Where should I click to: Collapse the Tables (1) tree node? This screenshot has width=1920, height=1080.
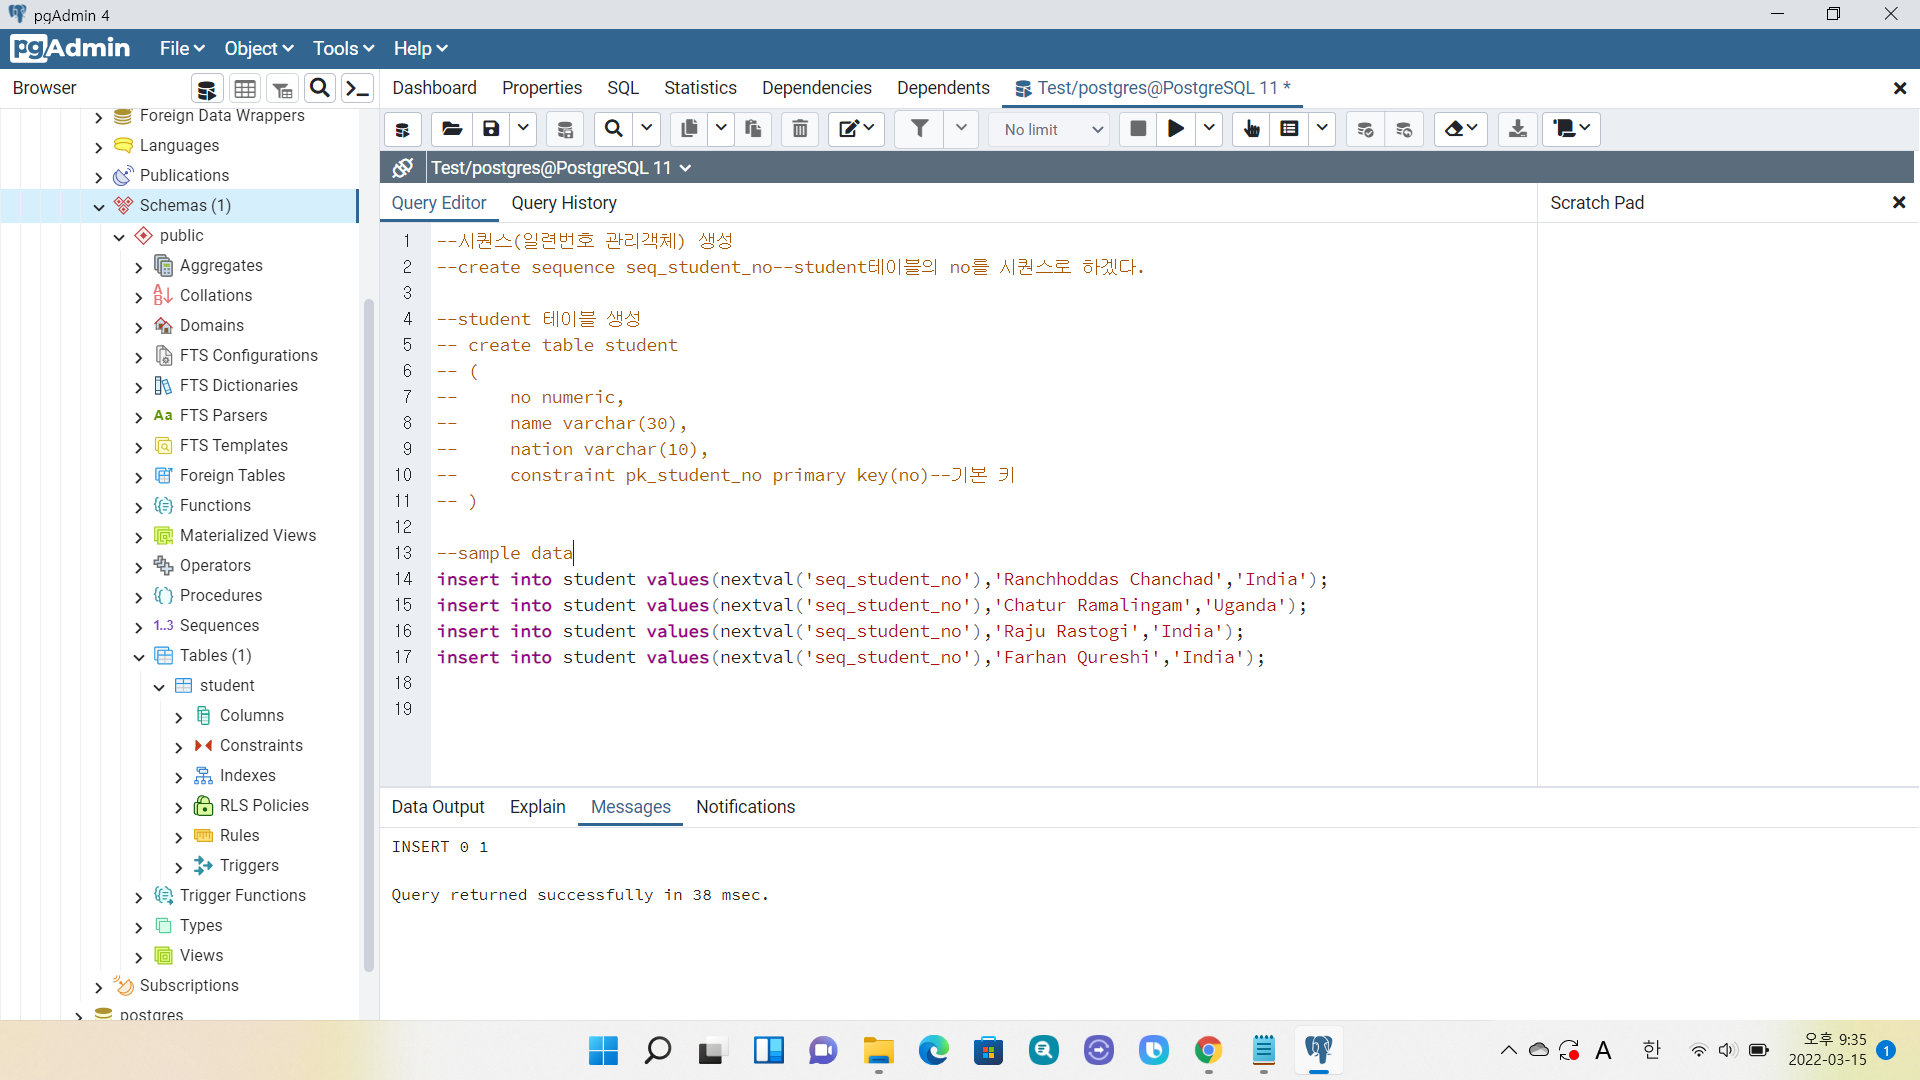(x=139, y=657)
